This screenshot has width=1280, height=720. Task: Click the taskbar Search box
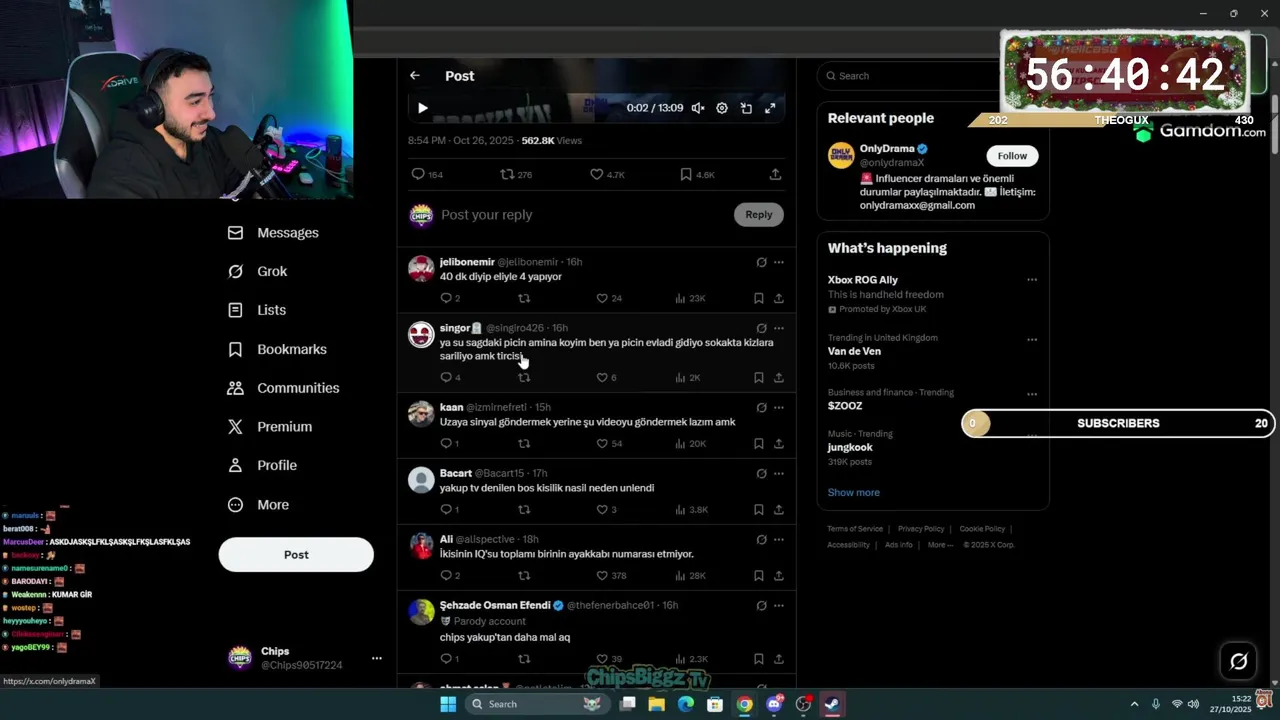pos(536,704)
